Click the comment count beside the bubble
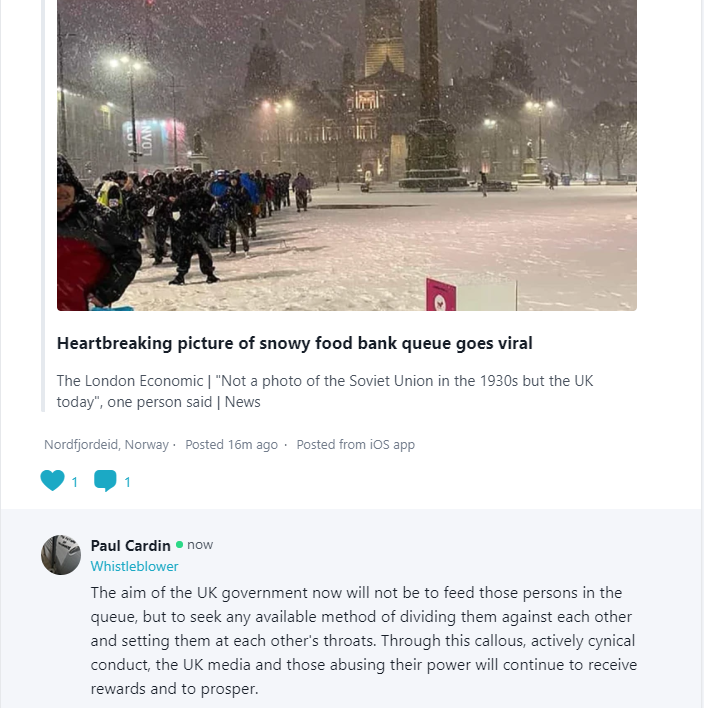The height and width of the screenshot is (708, 704). (127, 482)
